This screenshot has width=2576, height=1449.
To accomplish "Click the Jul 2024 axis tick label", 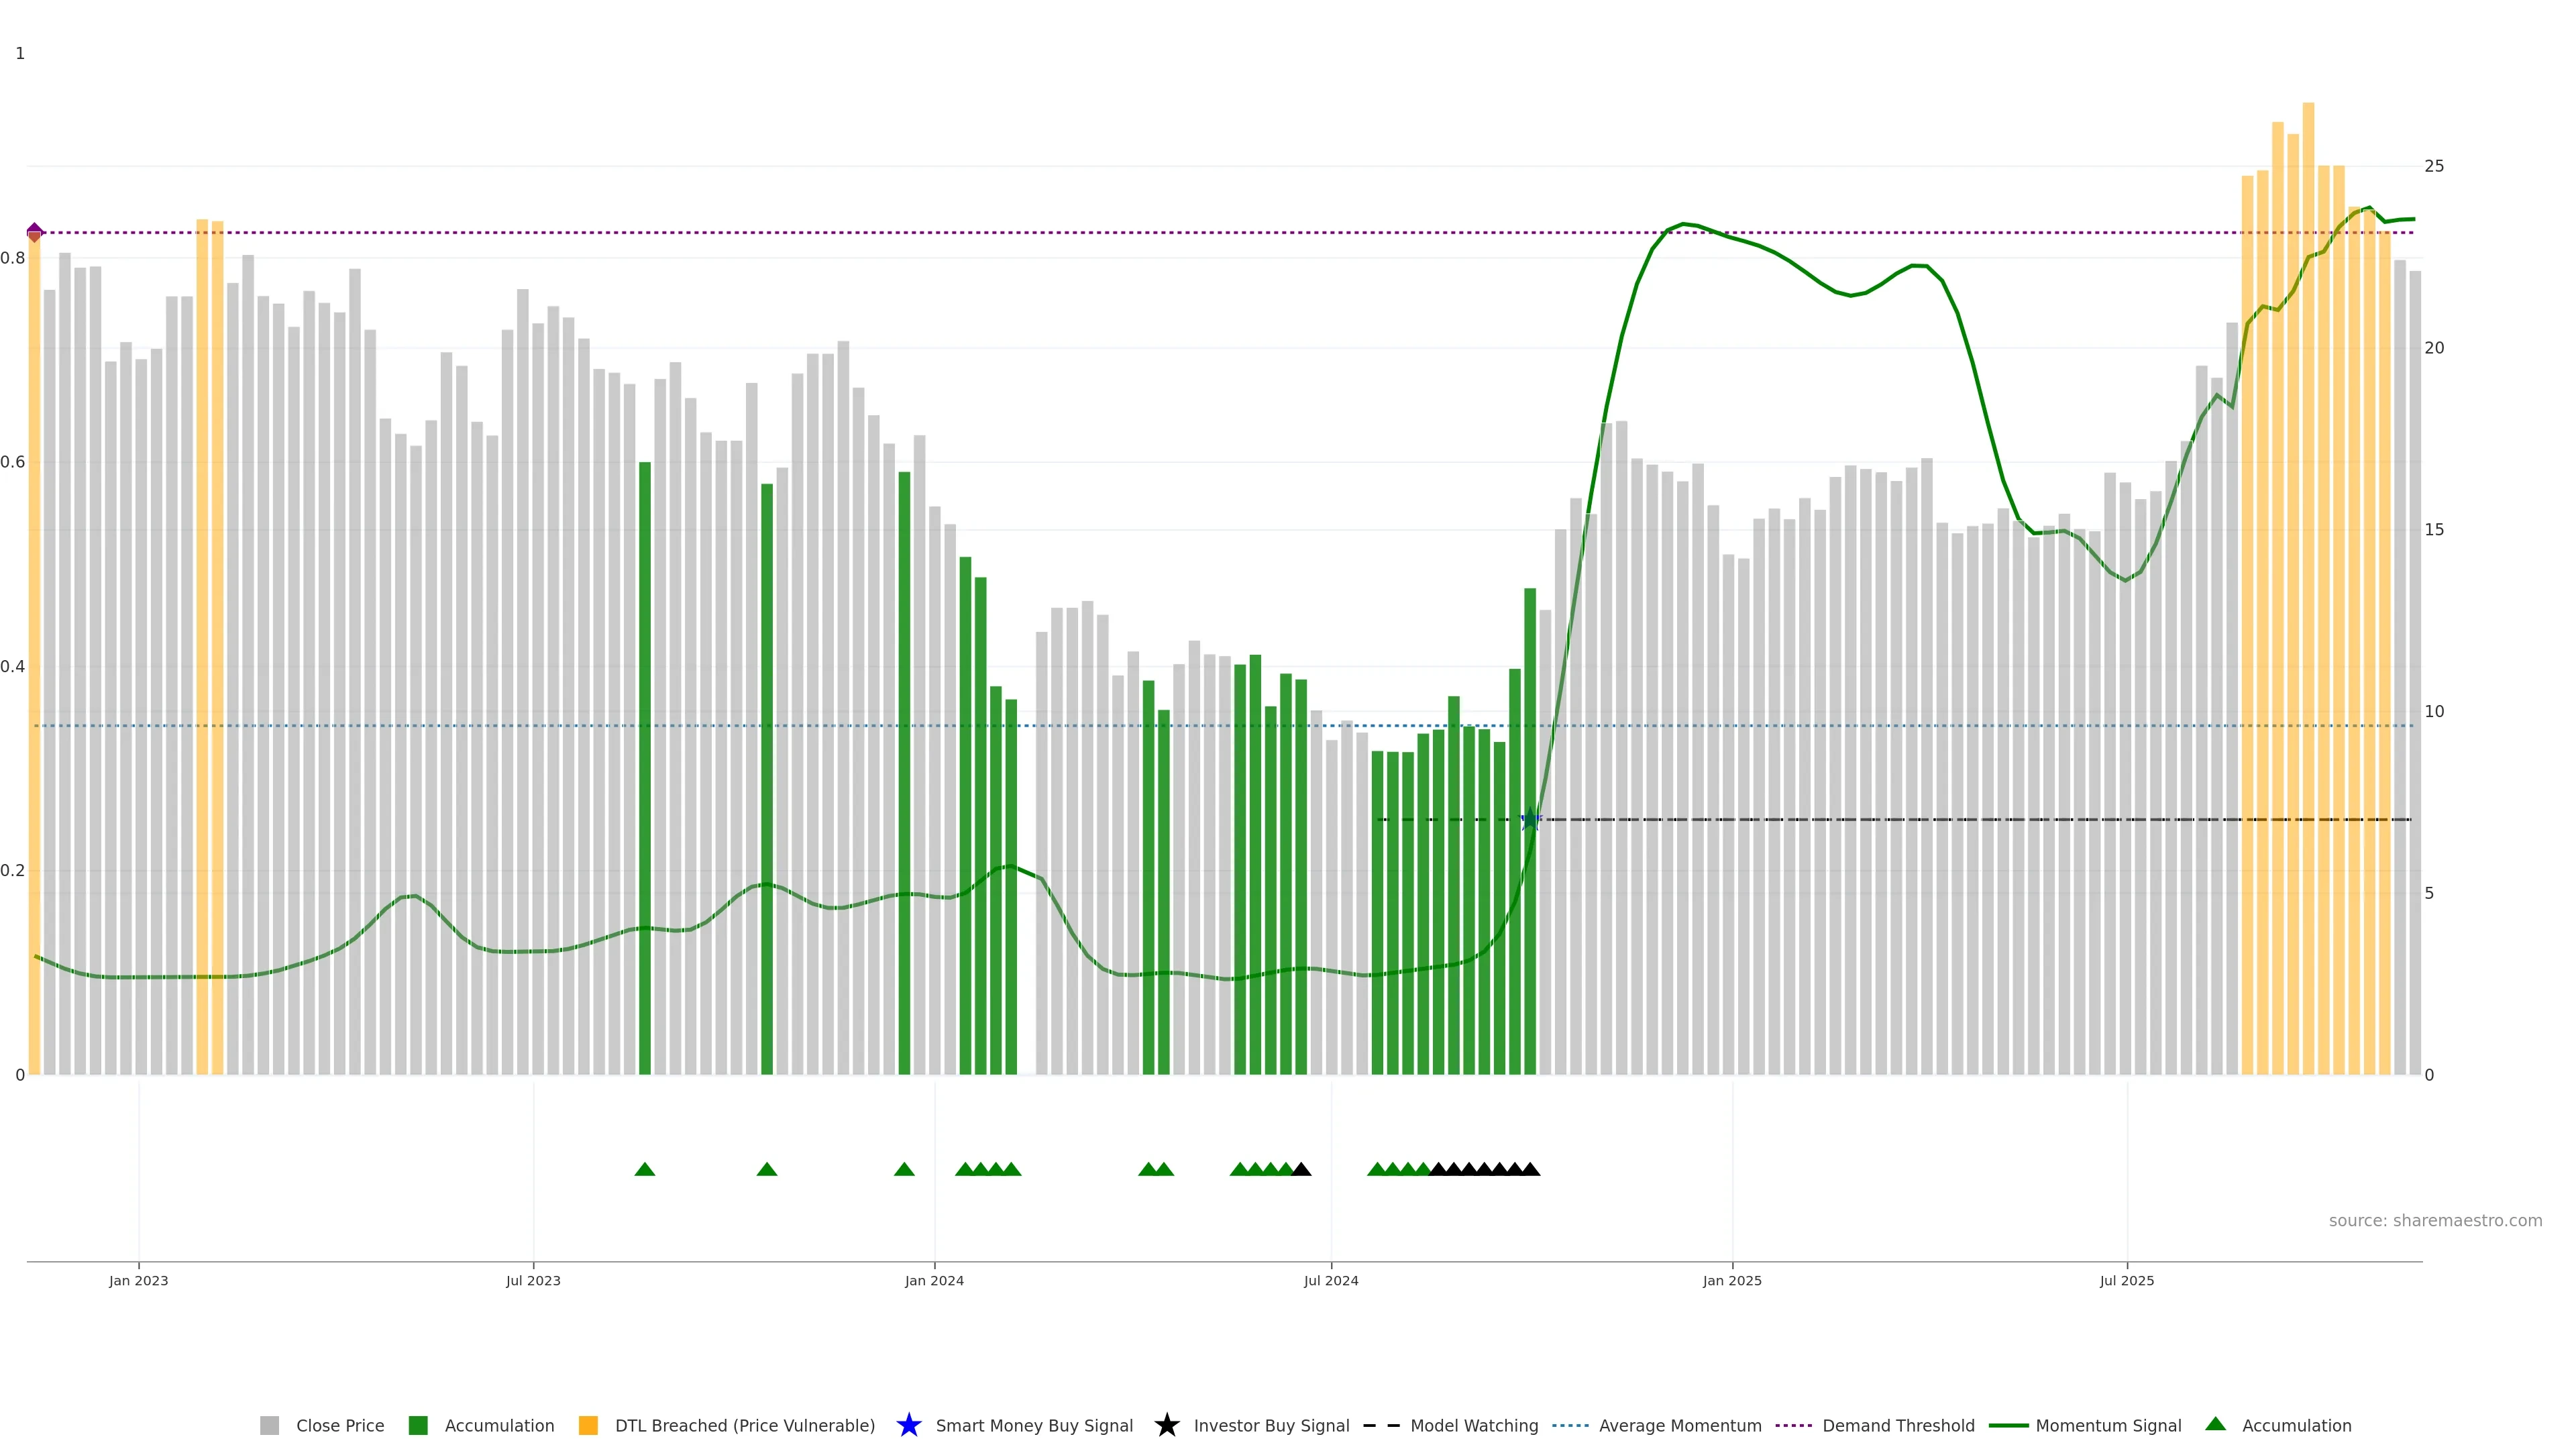I will coord(1331,1280).
